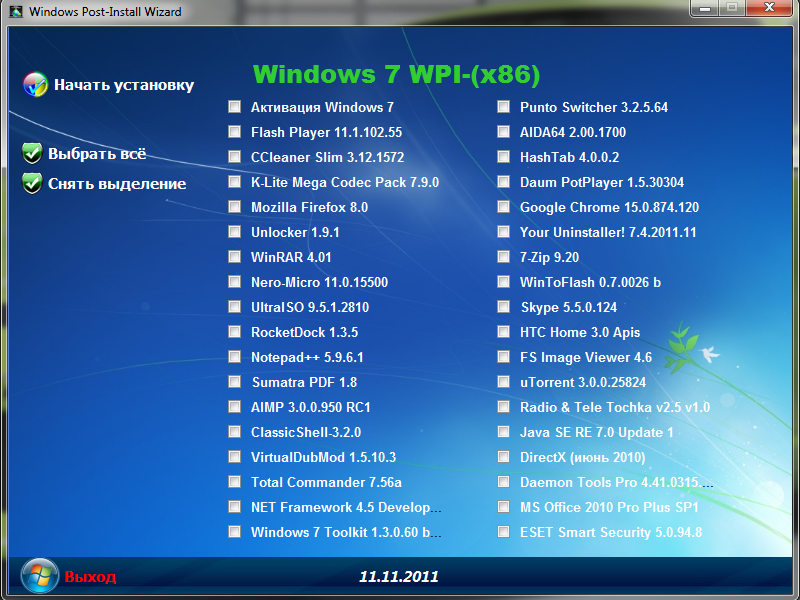800x600 pixels.
Task: Click the start installation globe icon
Action: (x=35, y=85)
